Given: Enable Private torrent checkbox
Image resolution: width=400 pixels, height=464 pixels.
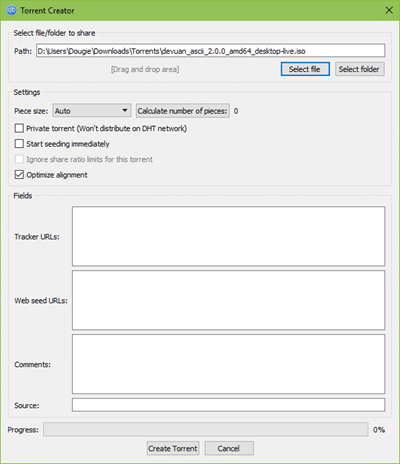Looking at the screenshot, I should (19, 128).
